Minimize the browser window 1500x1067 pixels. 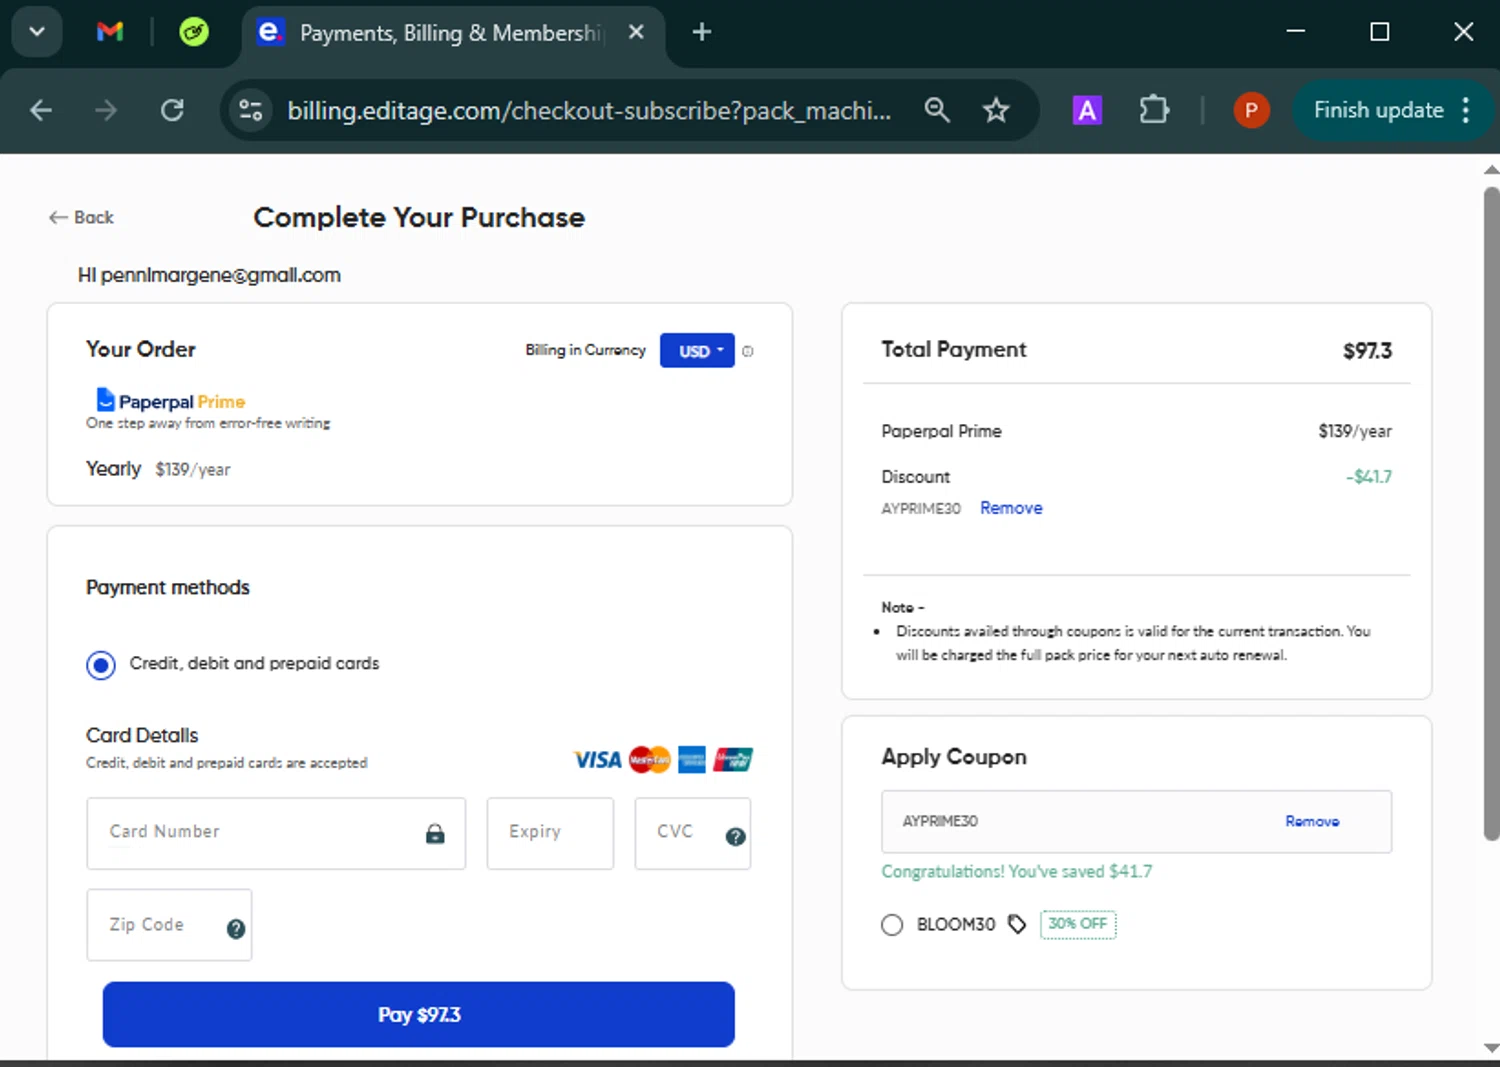pos(1296,32)
